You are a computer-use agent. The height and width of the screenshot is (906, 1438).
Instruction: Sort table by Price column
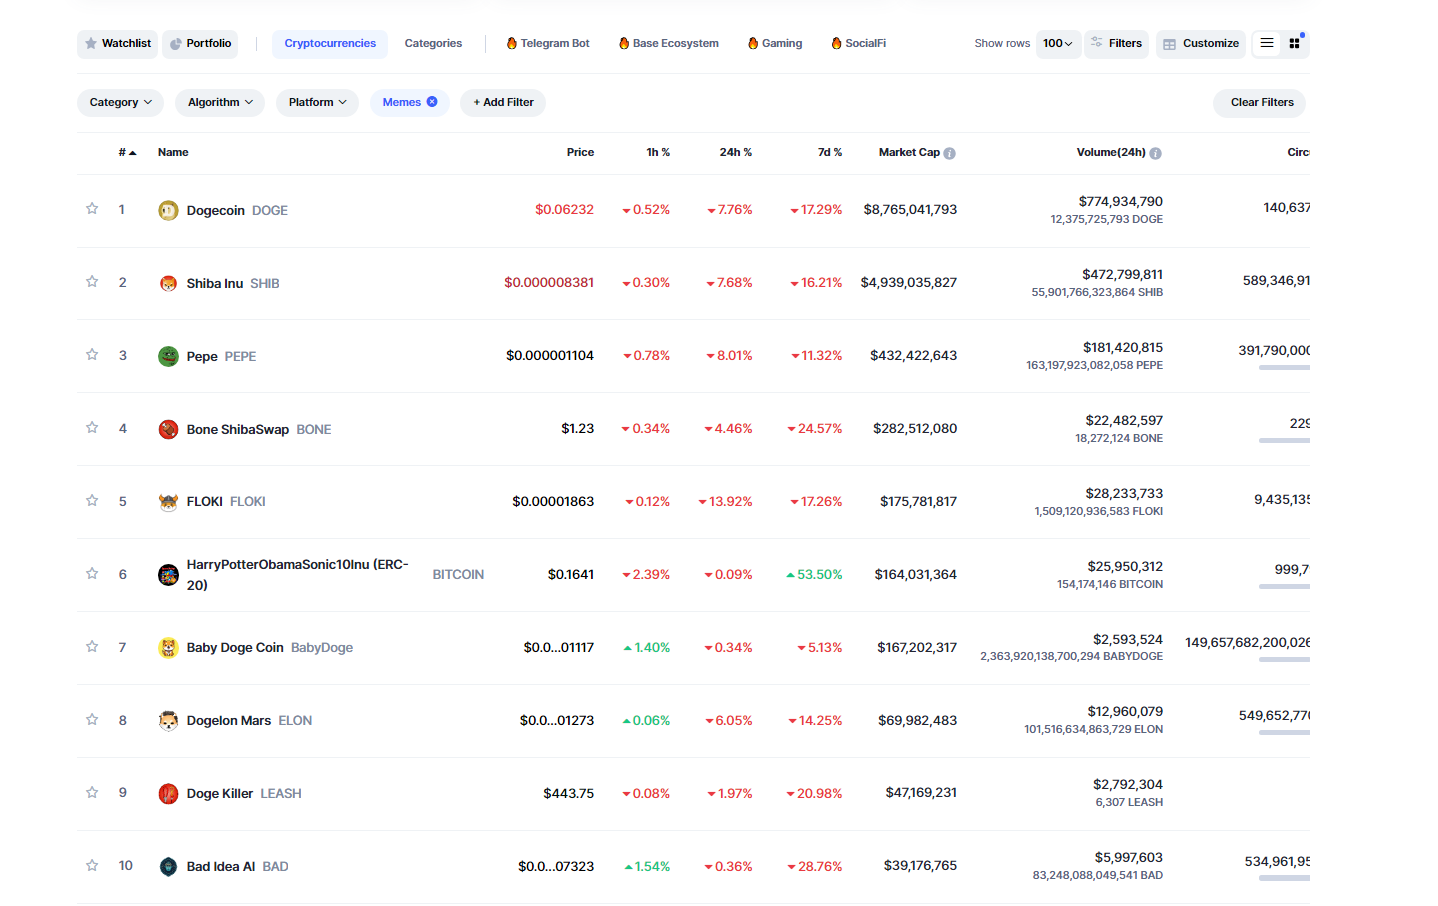[580, 153]
